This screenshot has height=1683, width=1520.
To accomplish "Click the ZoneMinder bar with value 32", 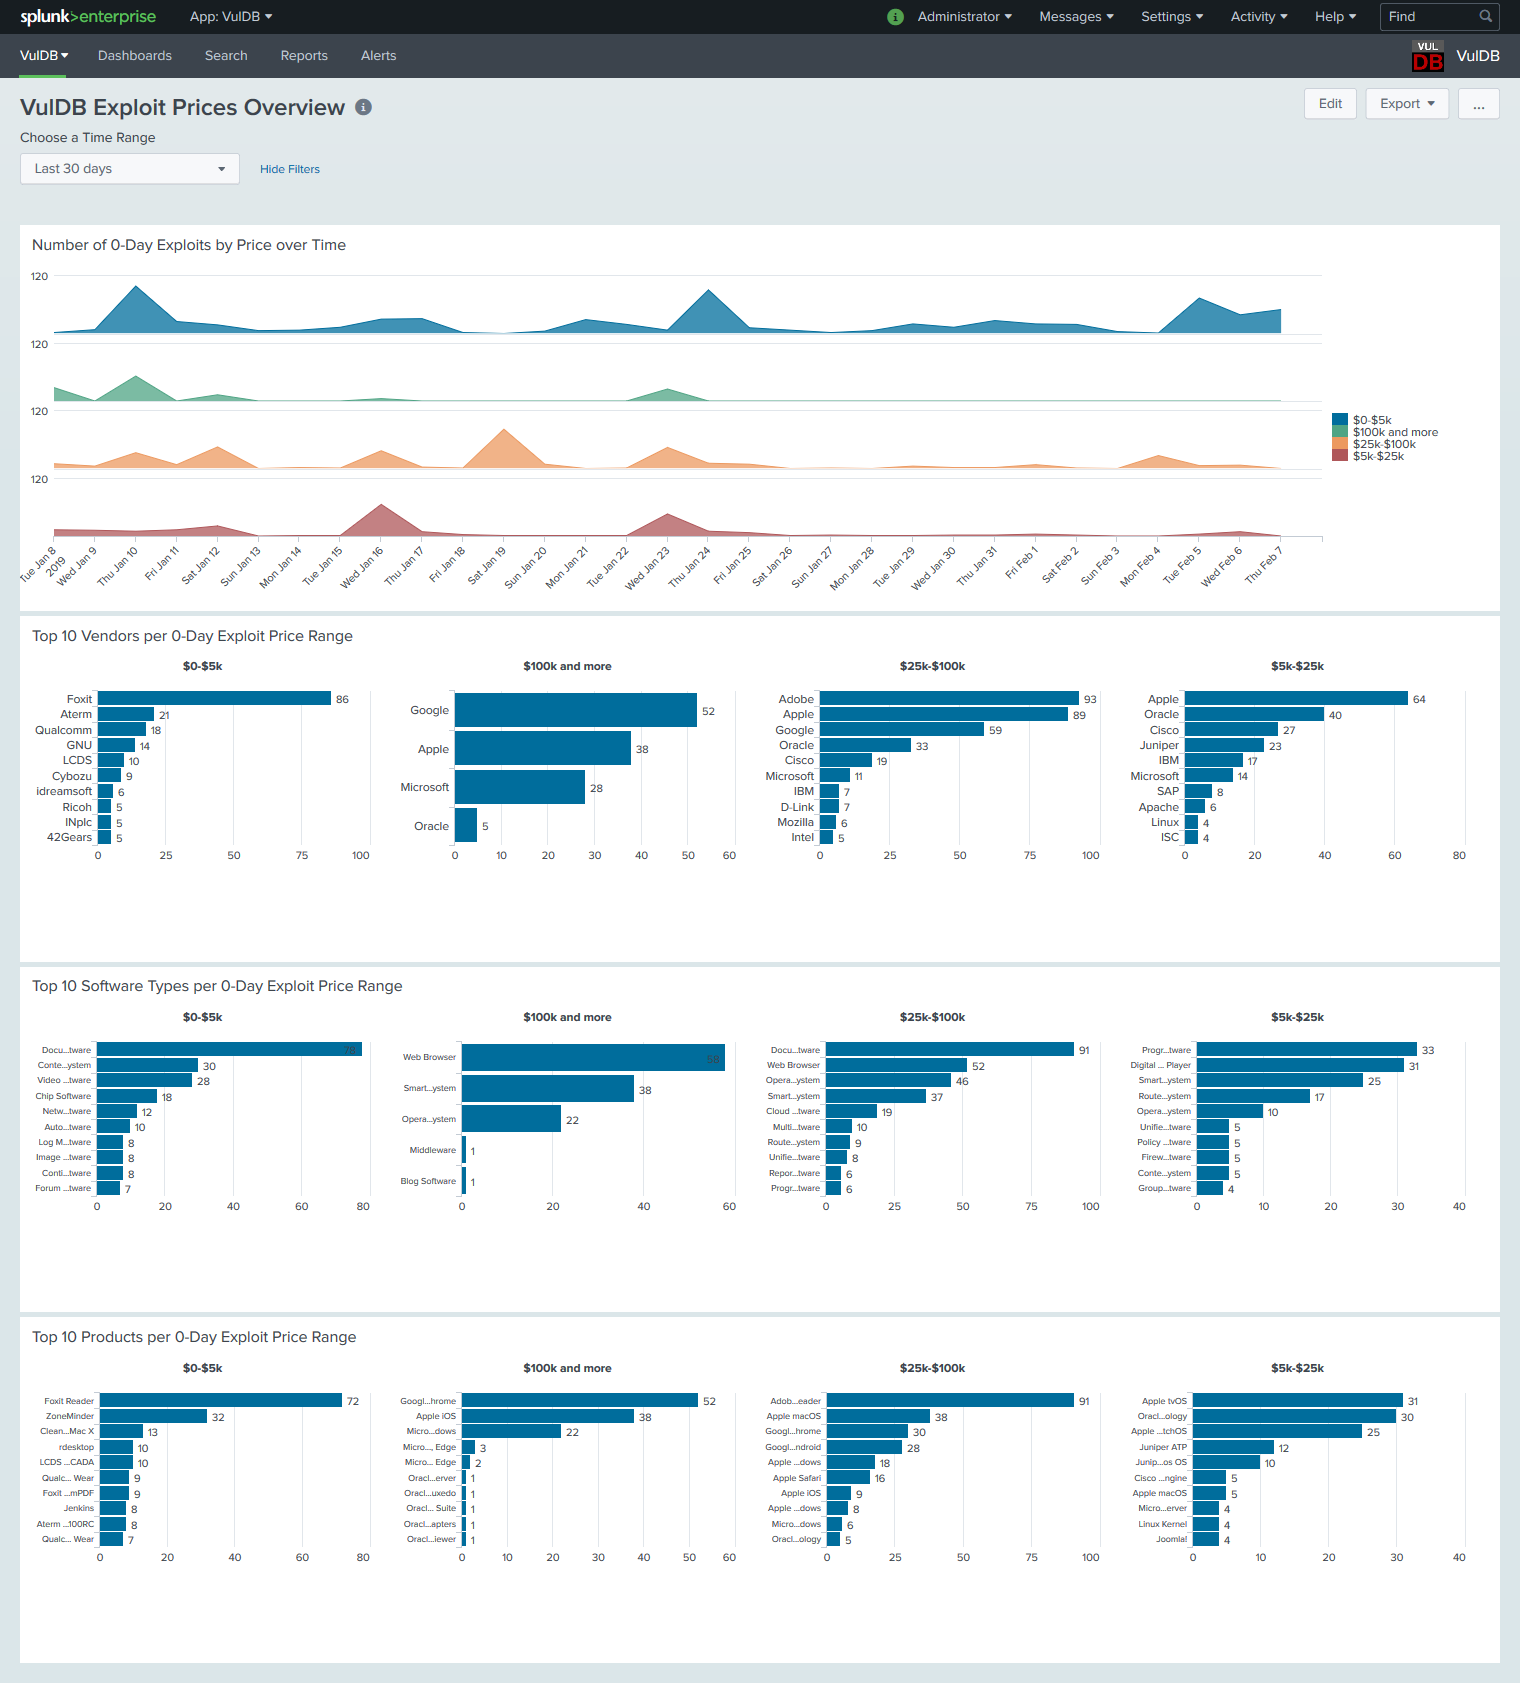I will [153, 1416].
